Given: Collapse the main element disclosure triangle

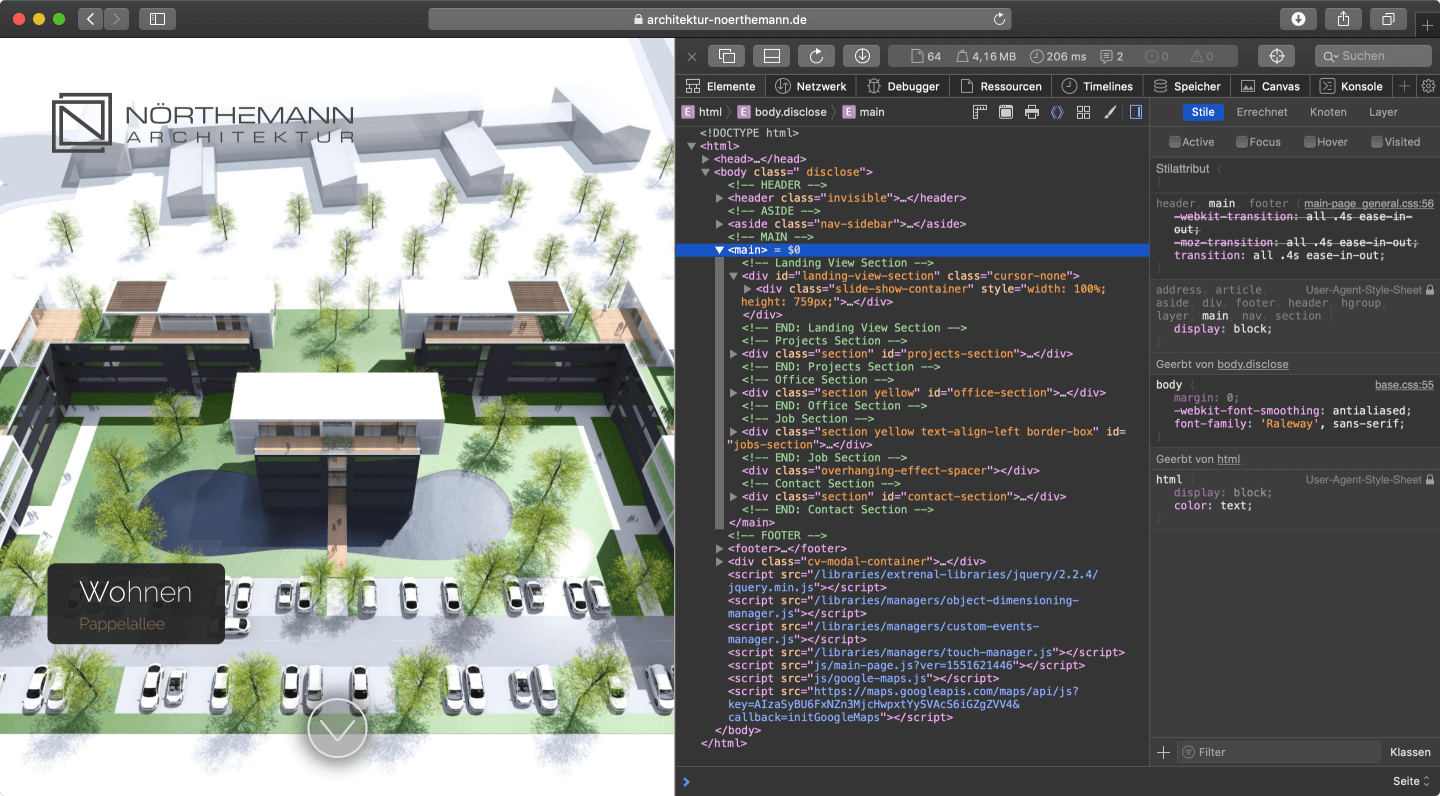Looking at the screenshot, I should (x=719, y=250).
